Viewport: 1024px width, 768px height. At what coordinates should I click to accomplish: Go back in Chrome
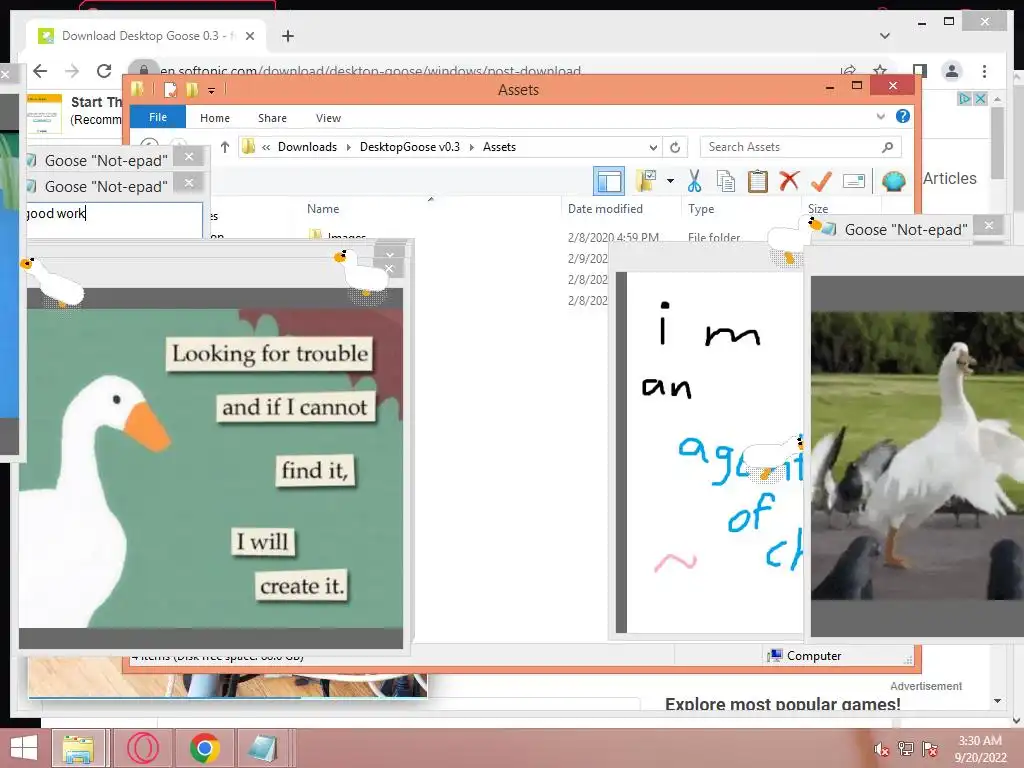[x=40, y=71]
